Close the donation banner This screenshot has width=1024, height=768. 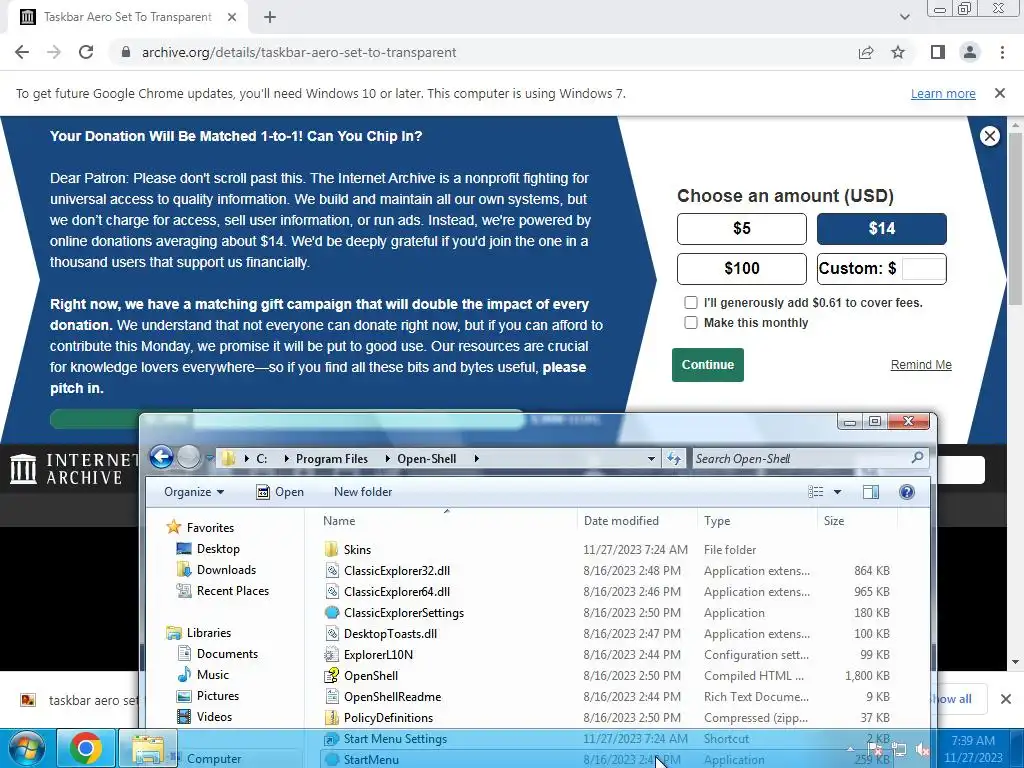pos(989,136)
